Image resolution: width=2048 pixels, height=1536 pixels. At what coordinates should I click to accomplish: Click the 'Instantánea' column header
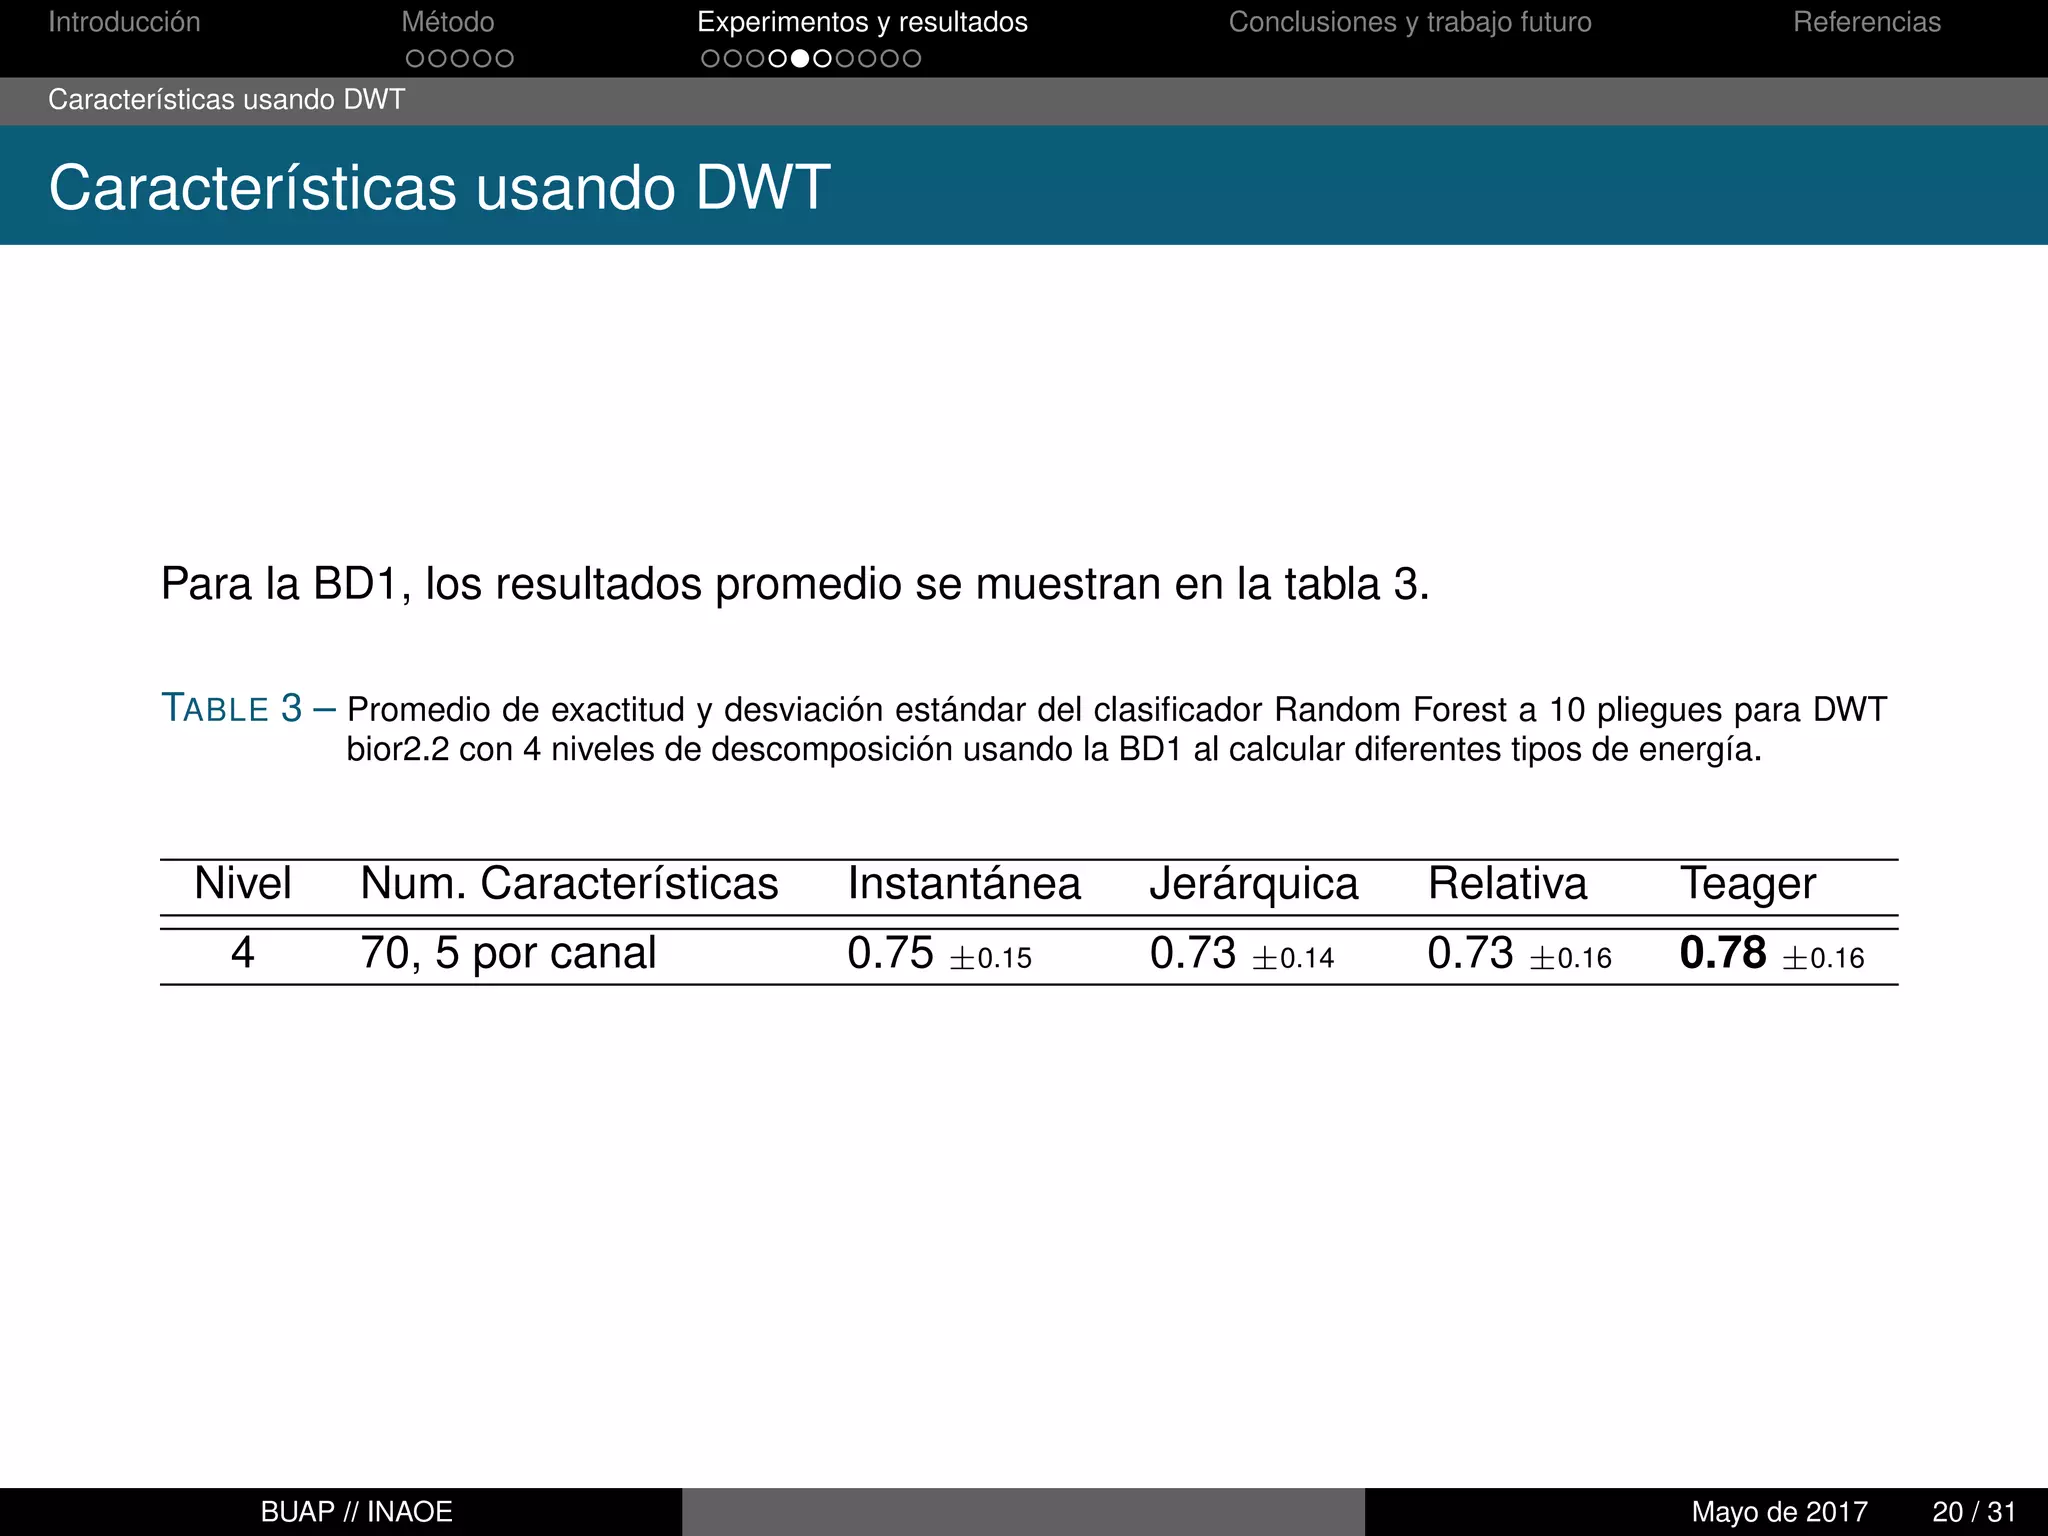[964, 884]
